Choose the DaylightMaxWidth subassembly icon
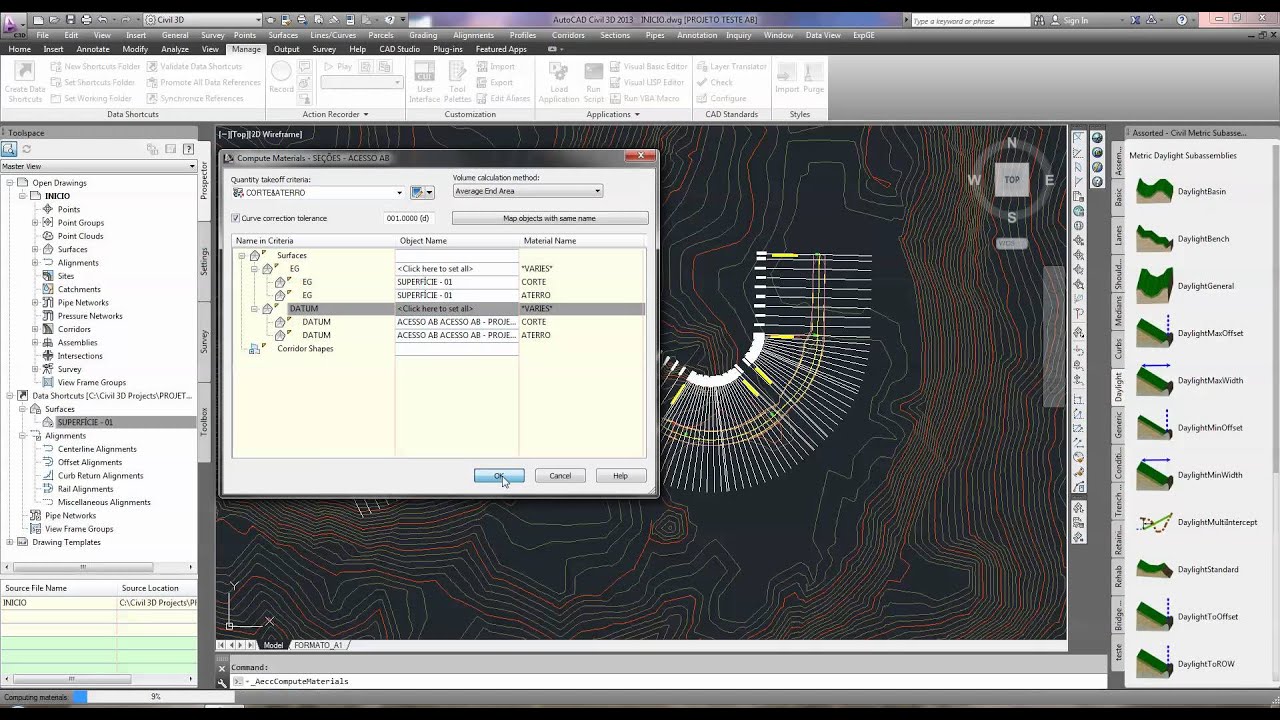Screen dimensions: 1280x720 pyautogui.click(x=1154, y=380)
